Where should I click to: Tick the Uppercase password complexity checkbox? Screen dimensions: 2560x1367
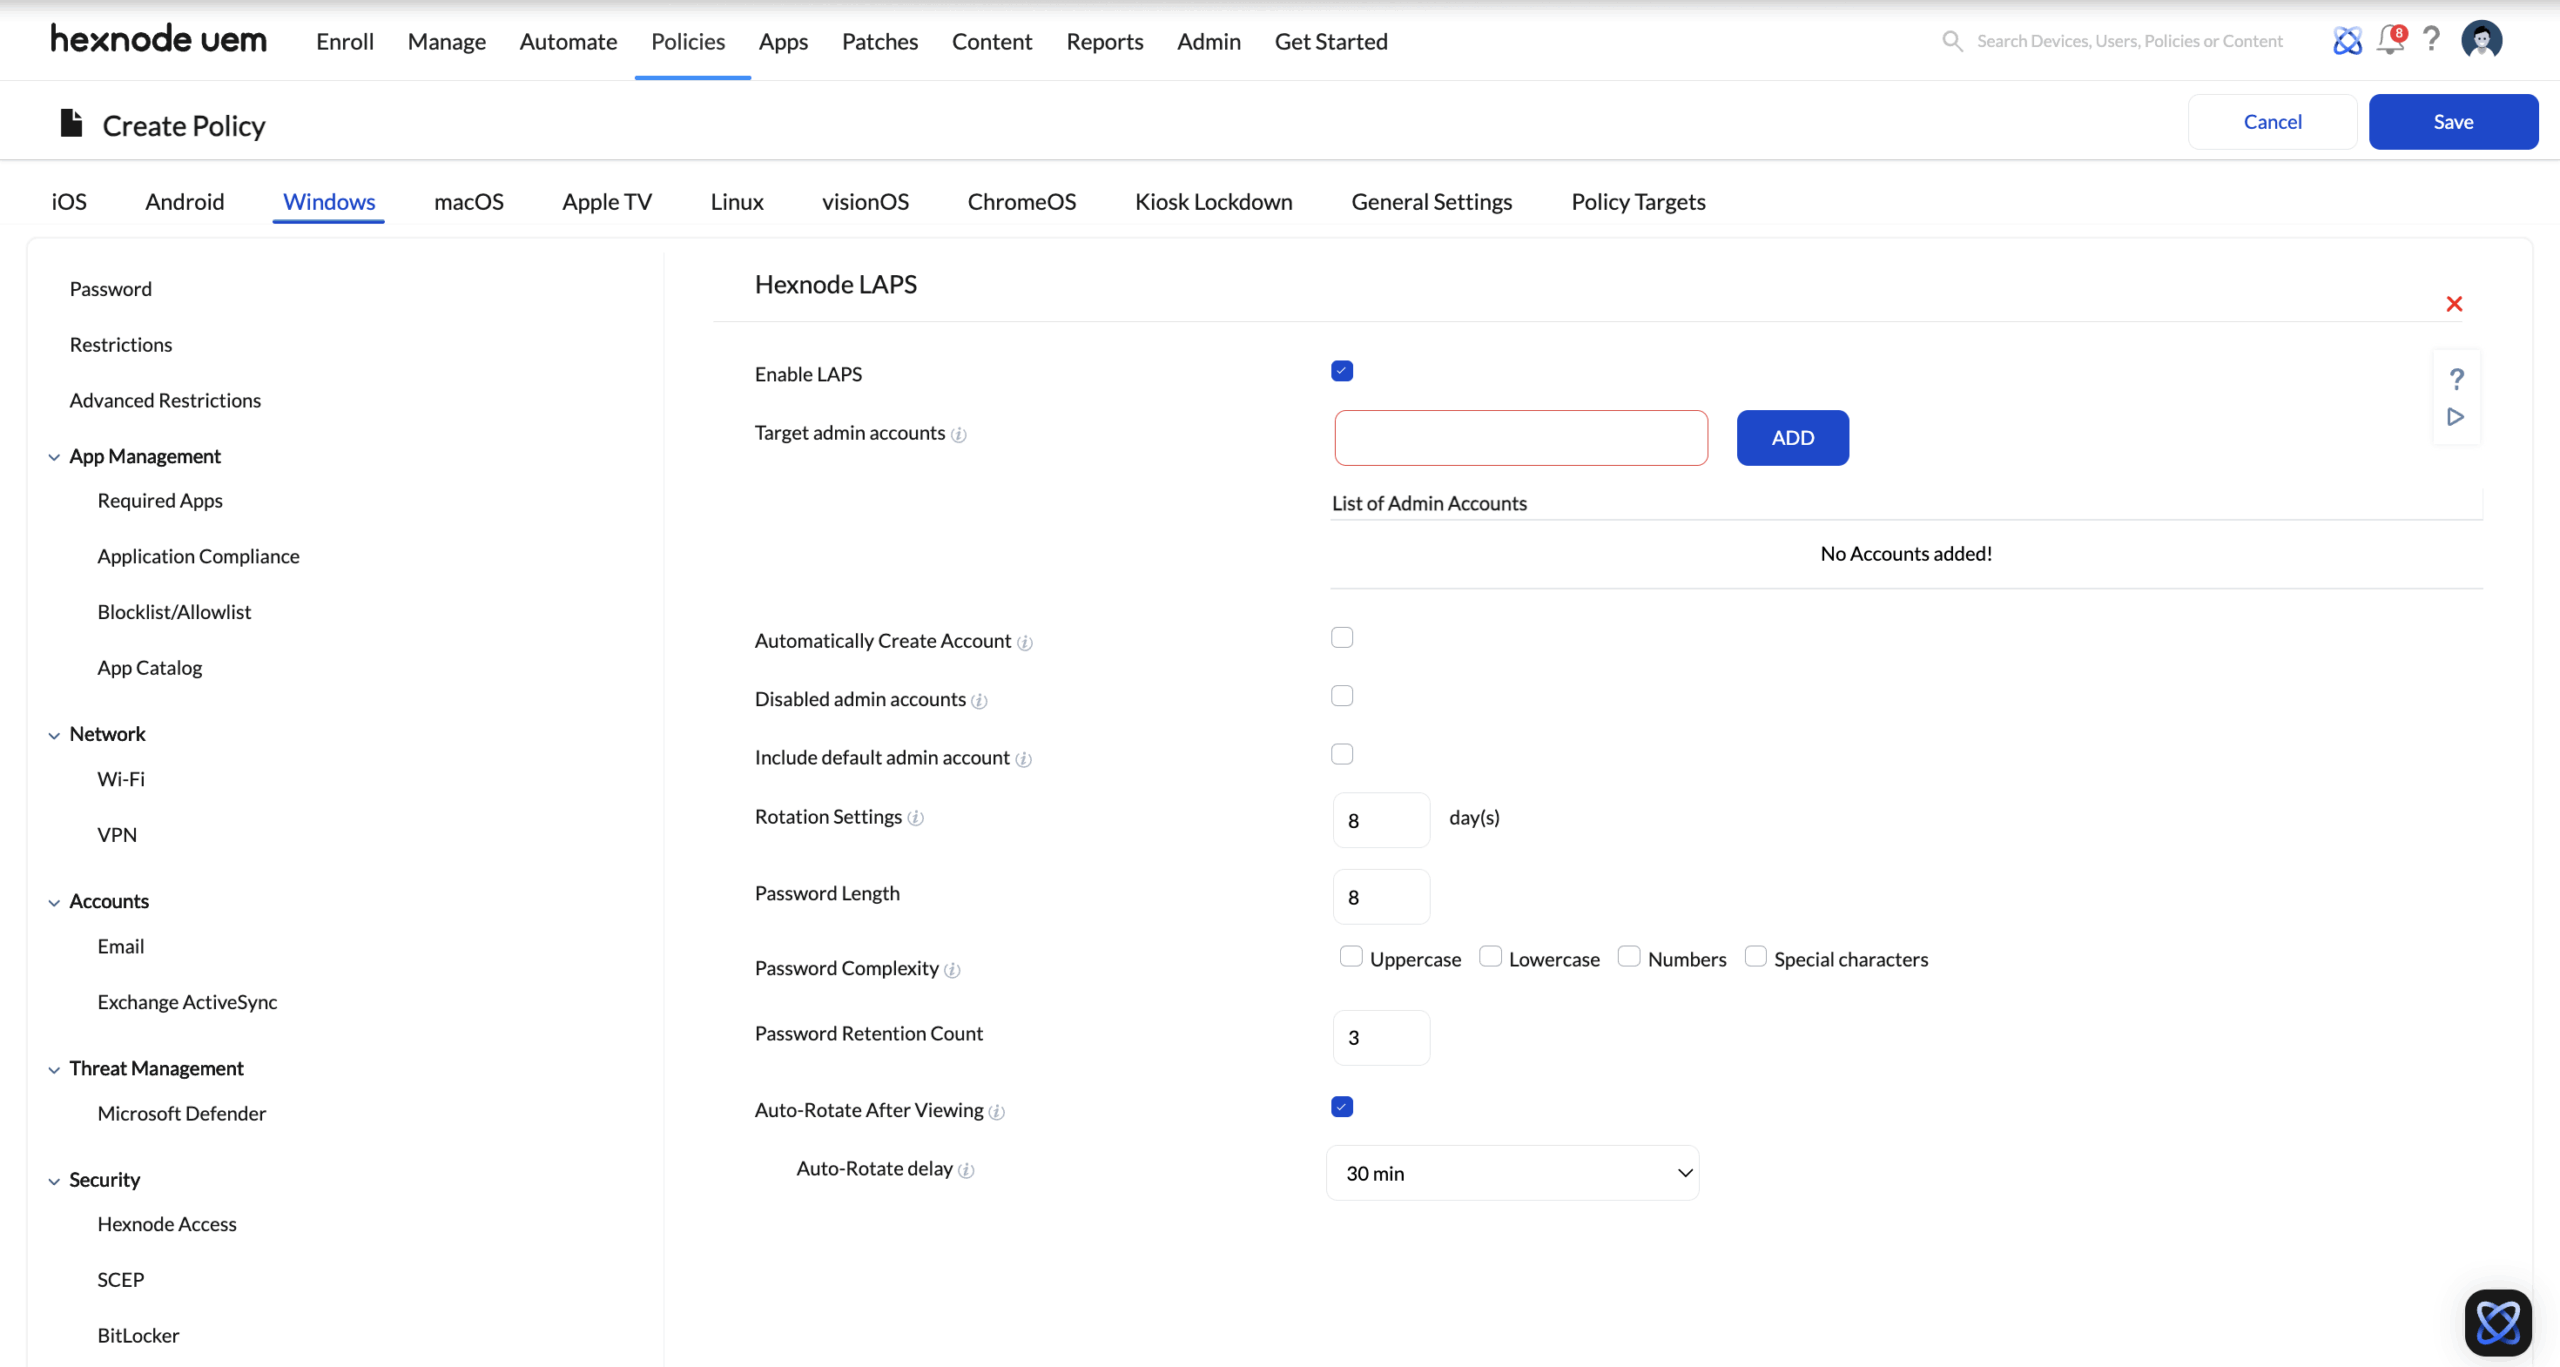click(x=1351, y=957)
